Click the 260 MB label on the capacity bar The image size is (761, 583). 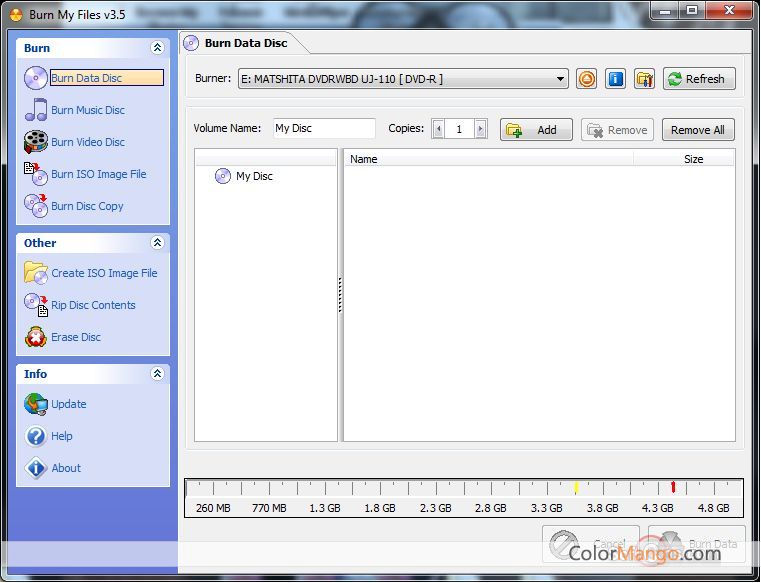[x=213, y=508]
